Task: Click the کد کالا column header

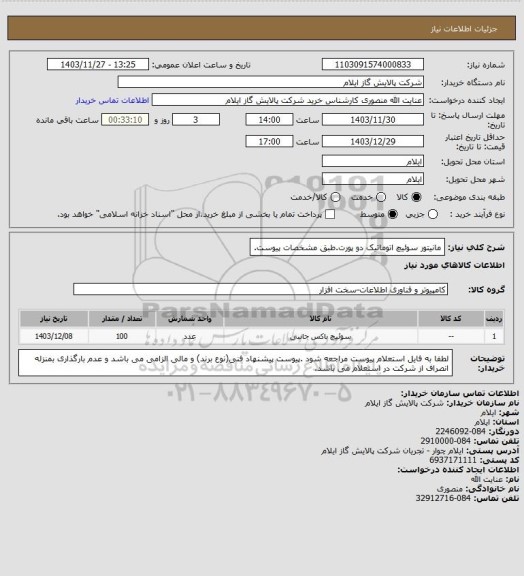Action: coord(451,318)
